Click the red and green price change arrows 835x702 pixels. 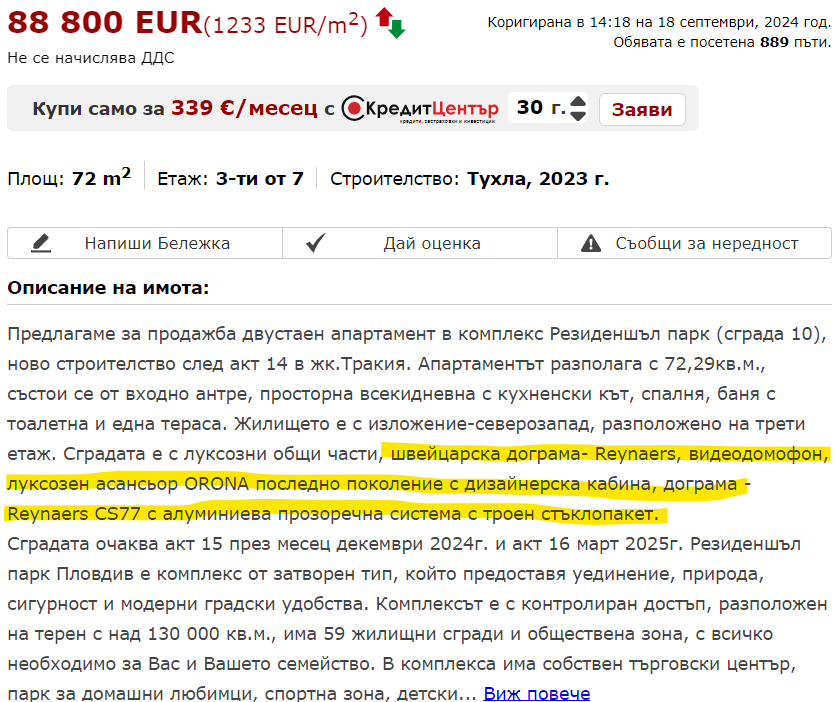390,22
